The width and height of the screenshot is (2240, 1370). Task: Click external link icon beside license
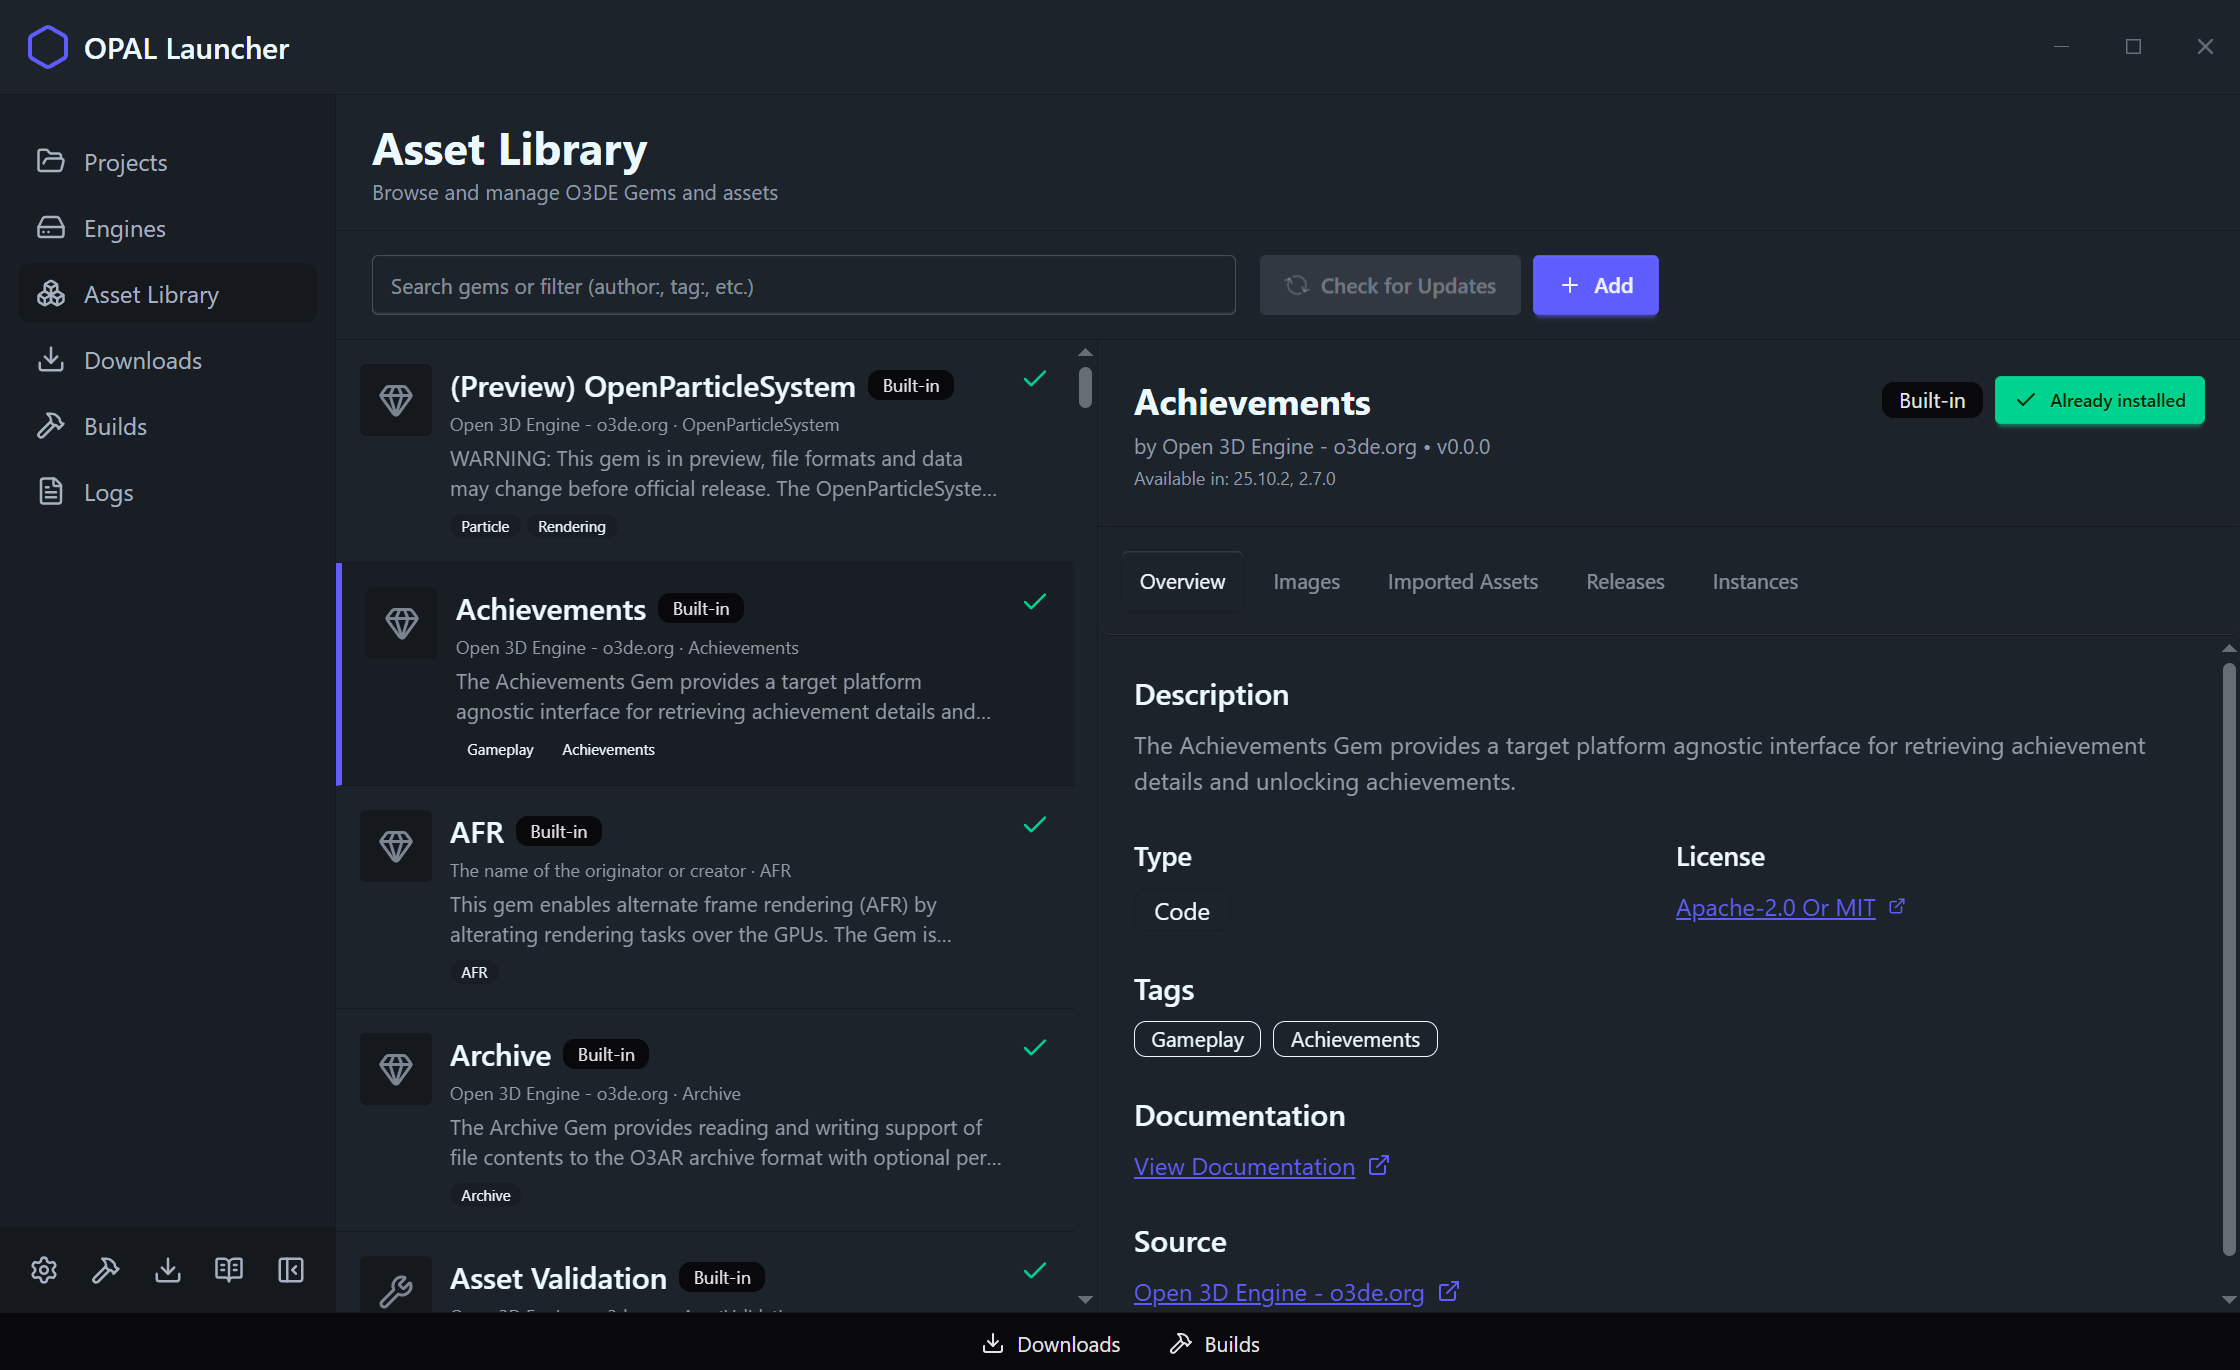click(1897, 906)
